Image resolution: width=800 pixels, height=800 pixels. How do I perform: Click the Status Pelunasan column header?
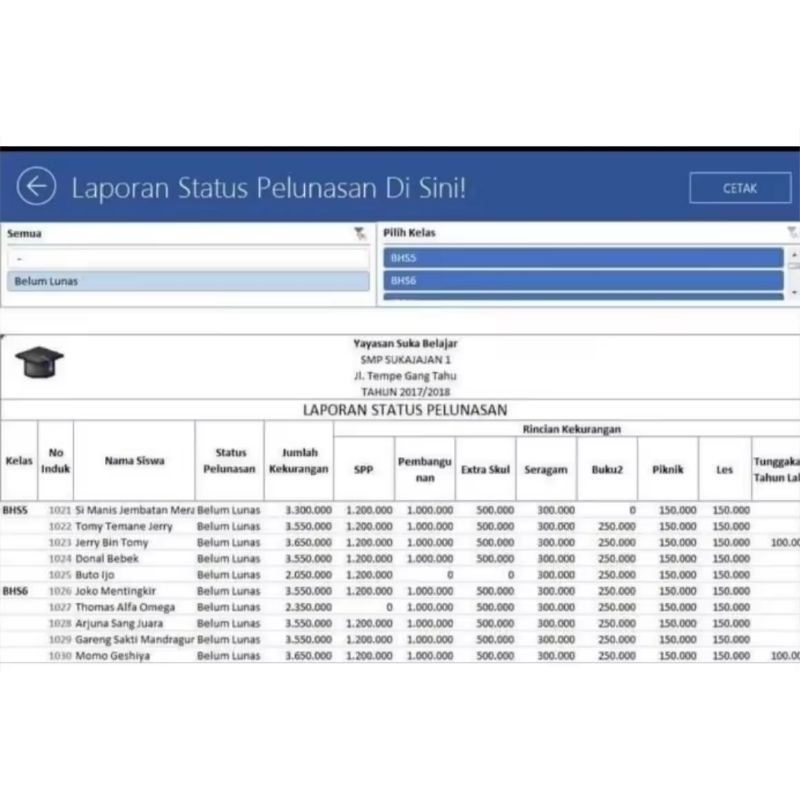coord(230,460)
